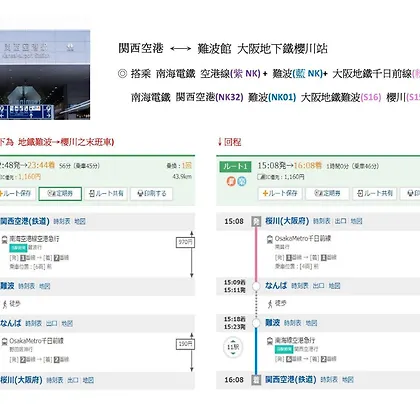420x420 pixels.
Task: Open 桜川(大阪府) station link in outbound panel
Action: tap(21, 380)
